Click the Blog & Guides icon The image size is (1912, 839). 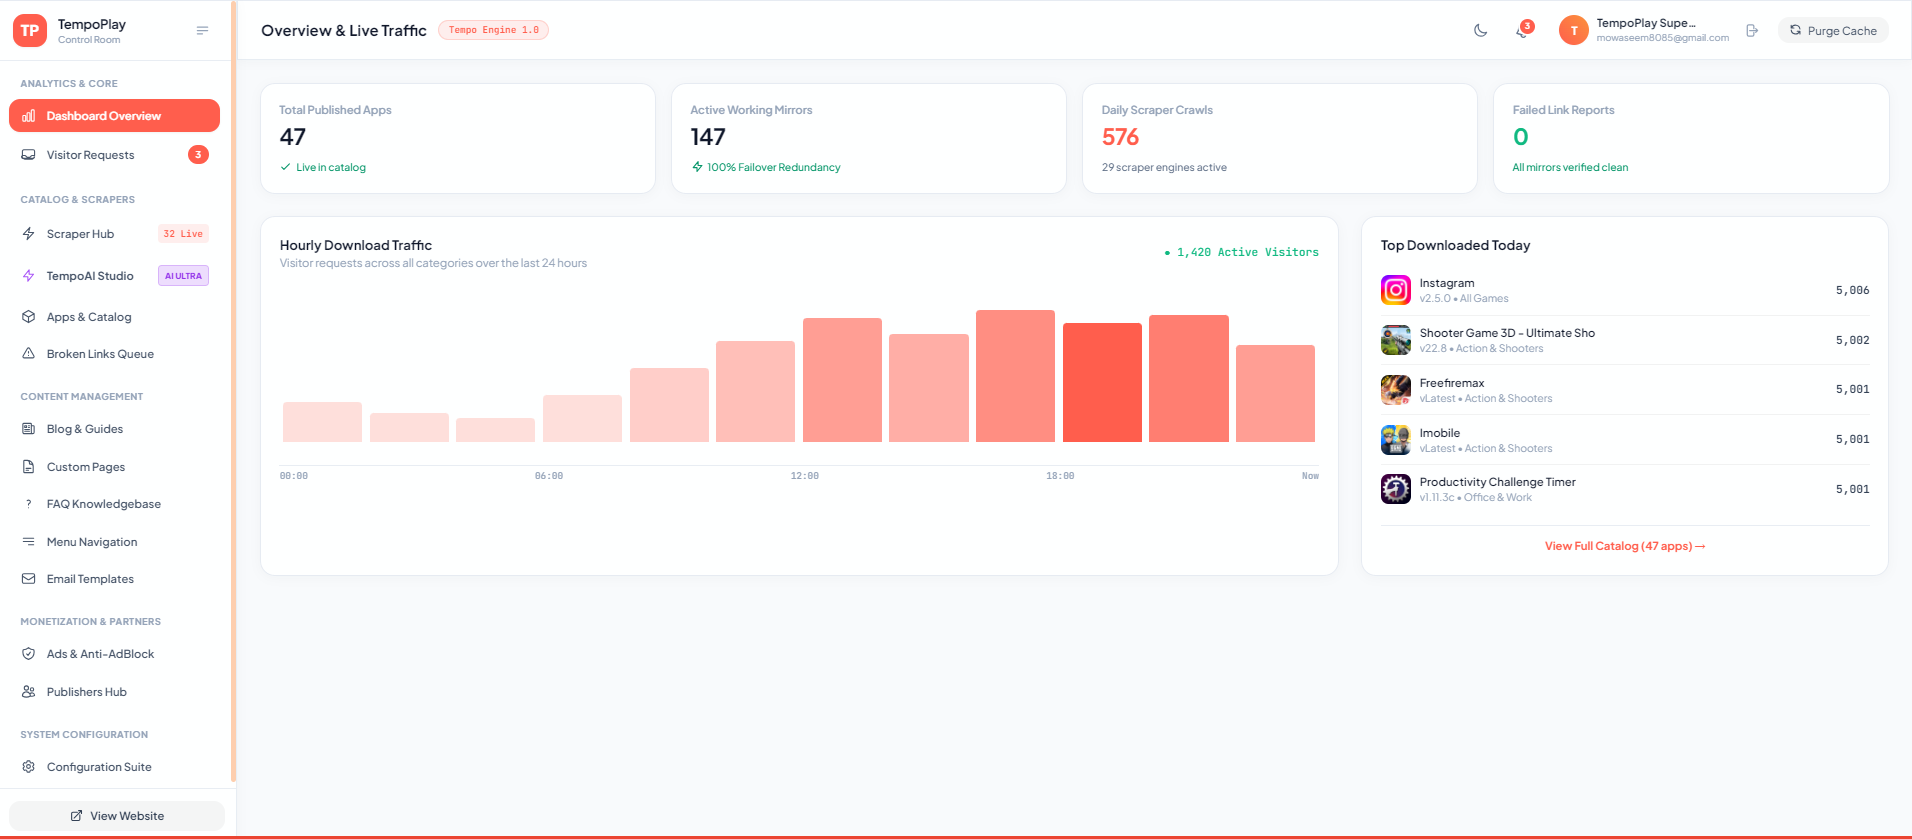[29, 429]
